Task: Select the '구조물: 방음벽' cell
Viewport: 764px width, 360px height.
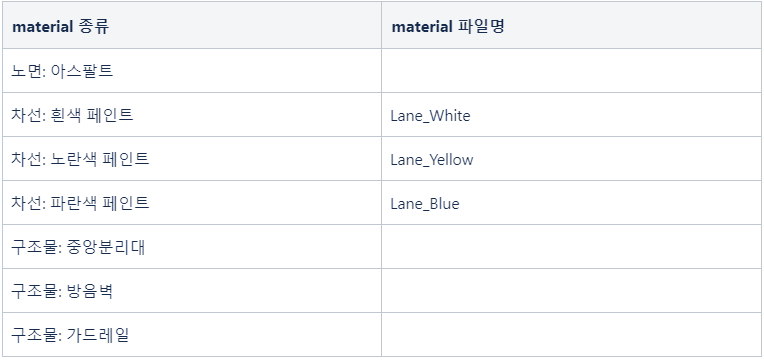Action: [192, 291]
